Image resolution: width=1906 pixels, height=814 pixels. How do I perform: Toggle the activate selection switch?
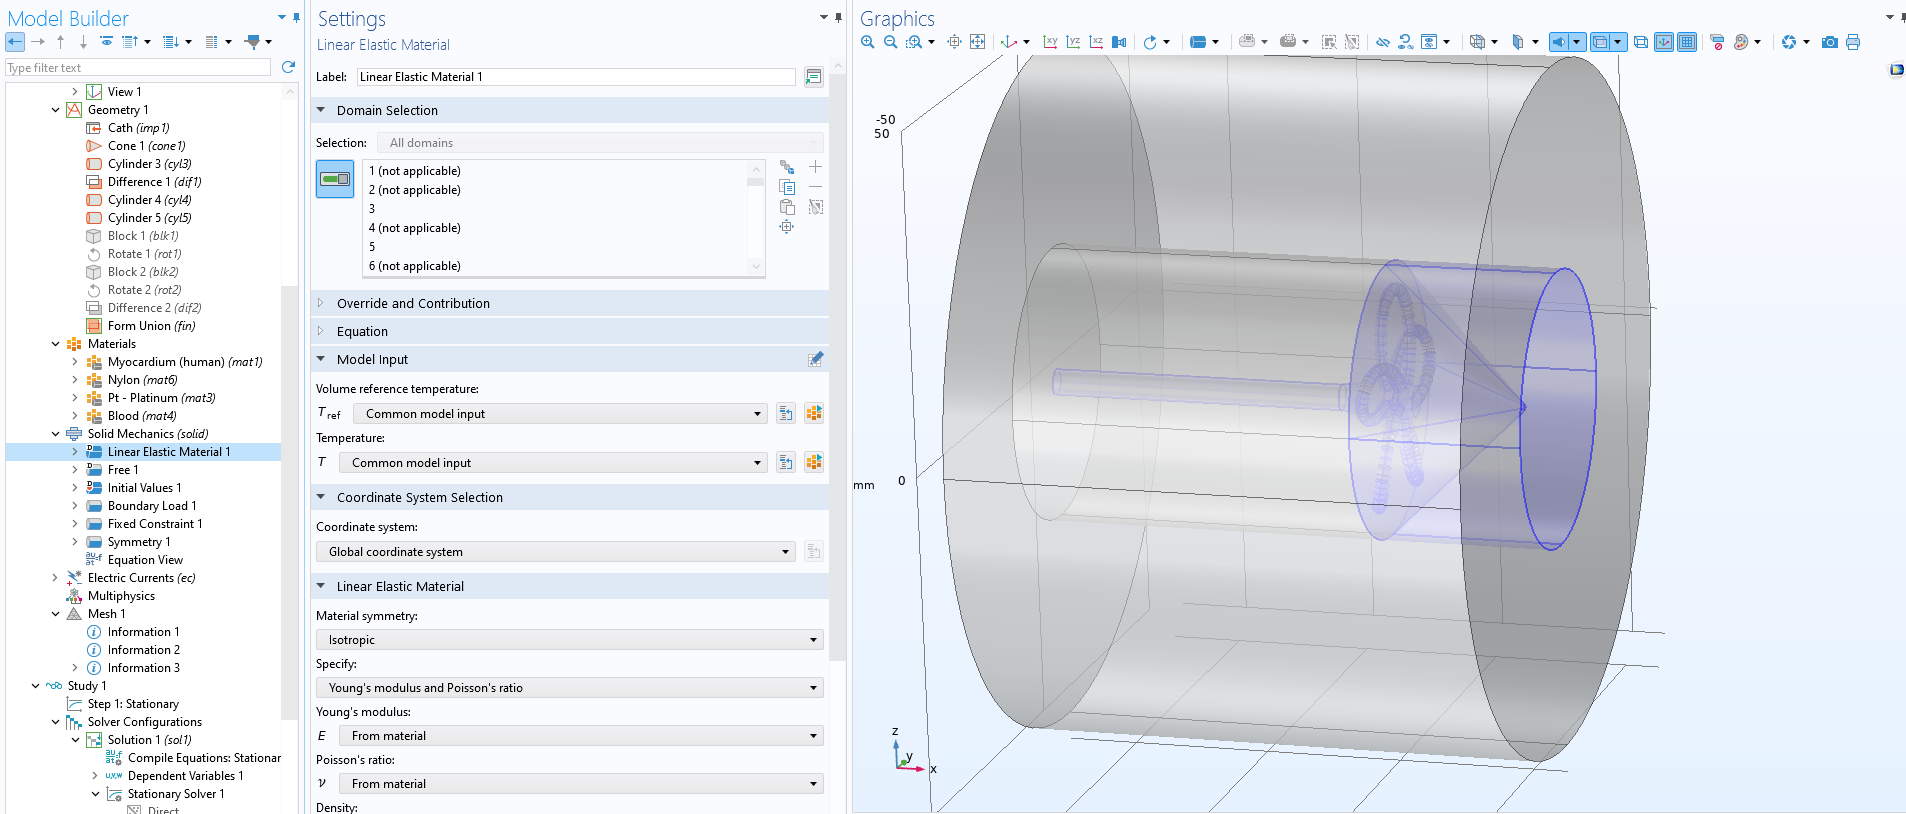(x=335, y=179)
